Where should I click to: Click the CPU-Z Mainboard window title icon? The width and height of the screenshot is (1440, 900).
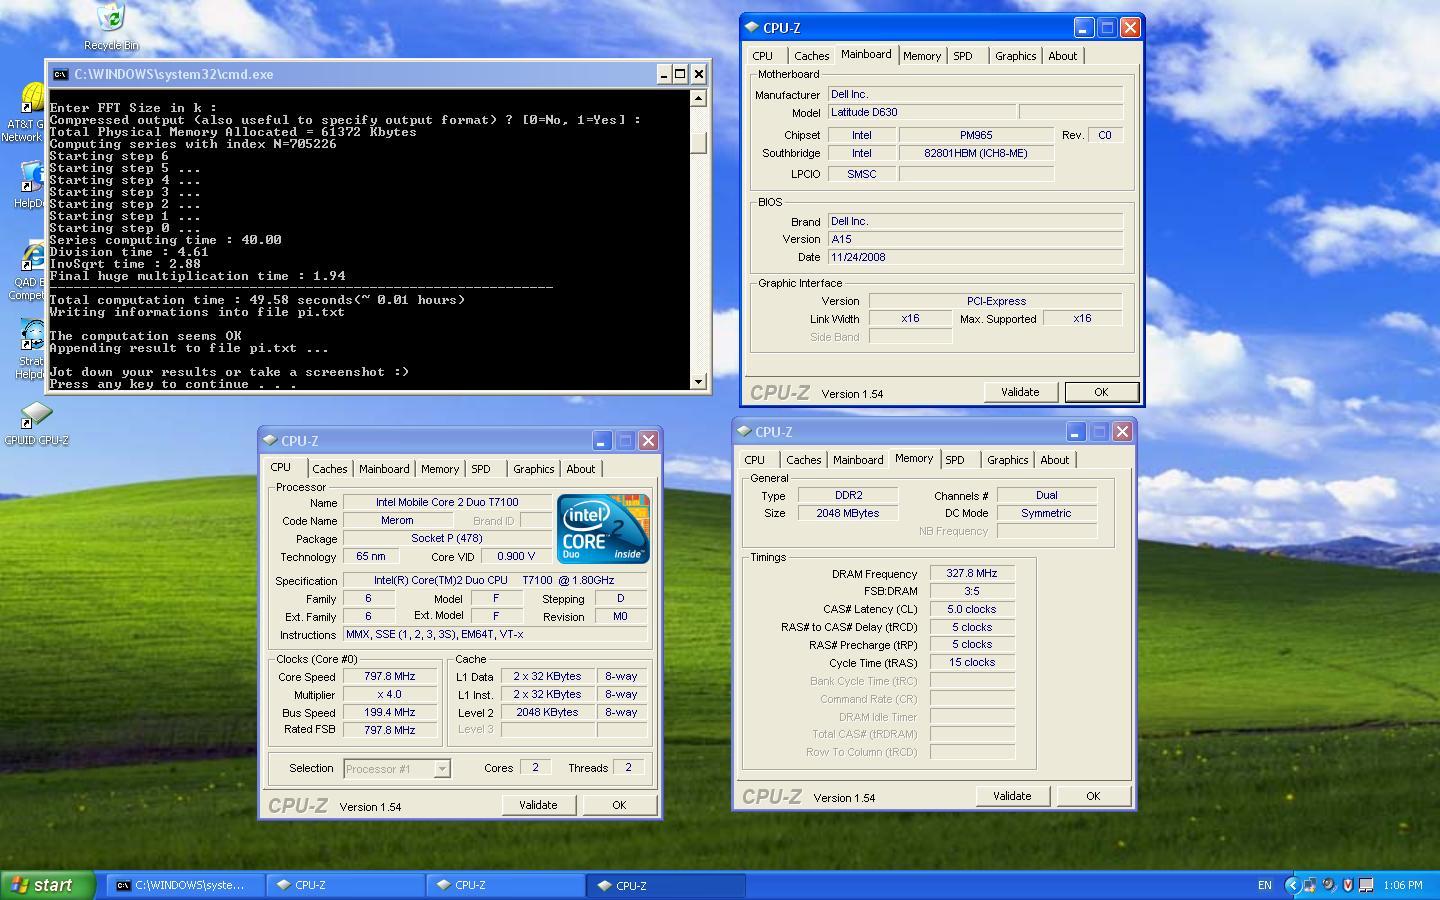click(752, 28)
